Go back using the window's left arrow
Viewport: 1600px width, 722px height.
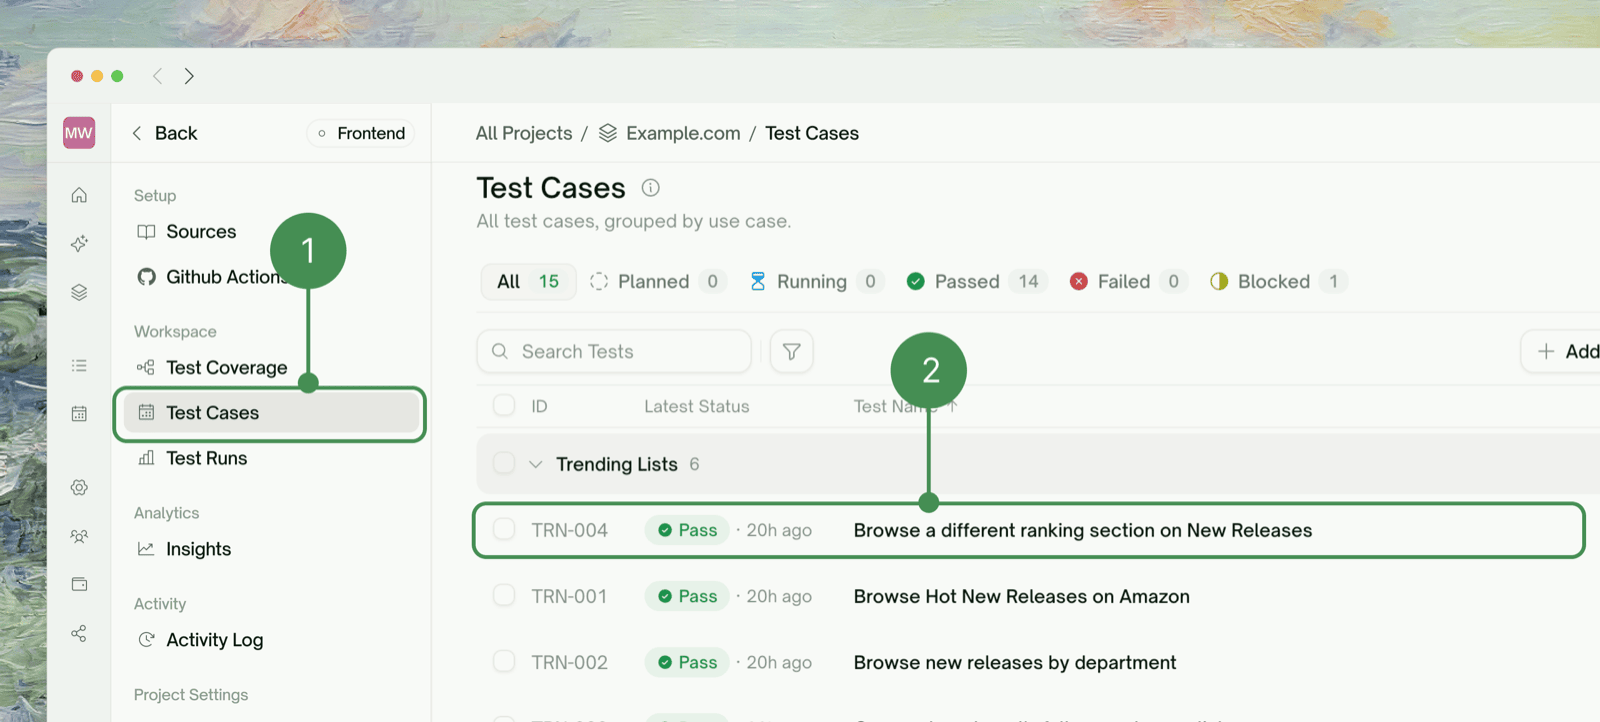click(x=157, y=76)
